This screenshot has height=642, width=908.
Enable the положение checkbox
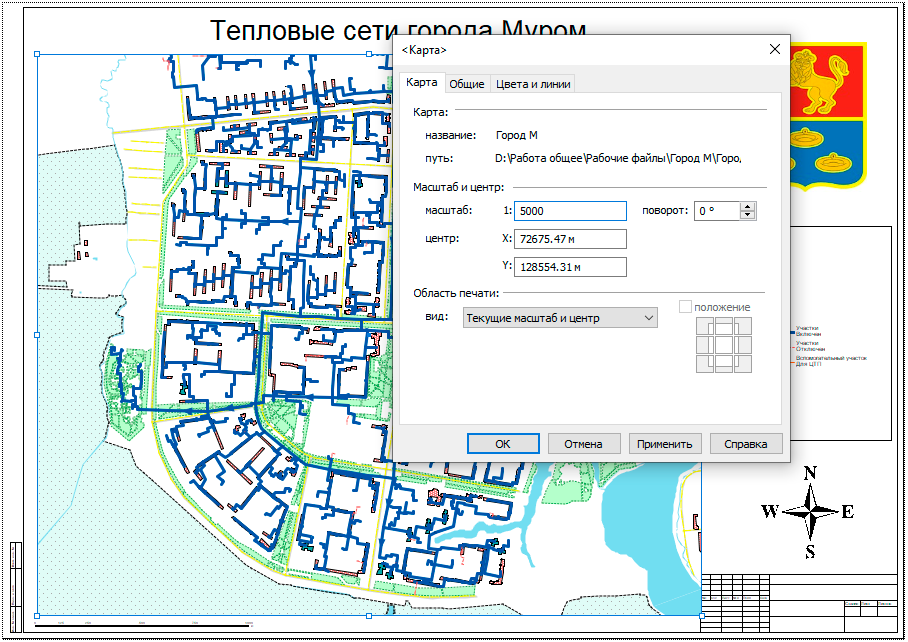[x=685, y=307]
